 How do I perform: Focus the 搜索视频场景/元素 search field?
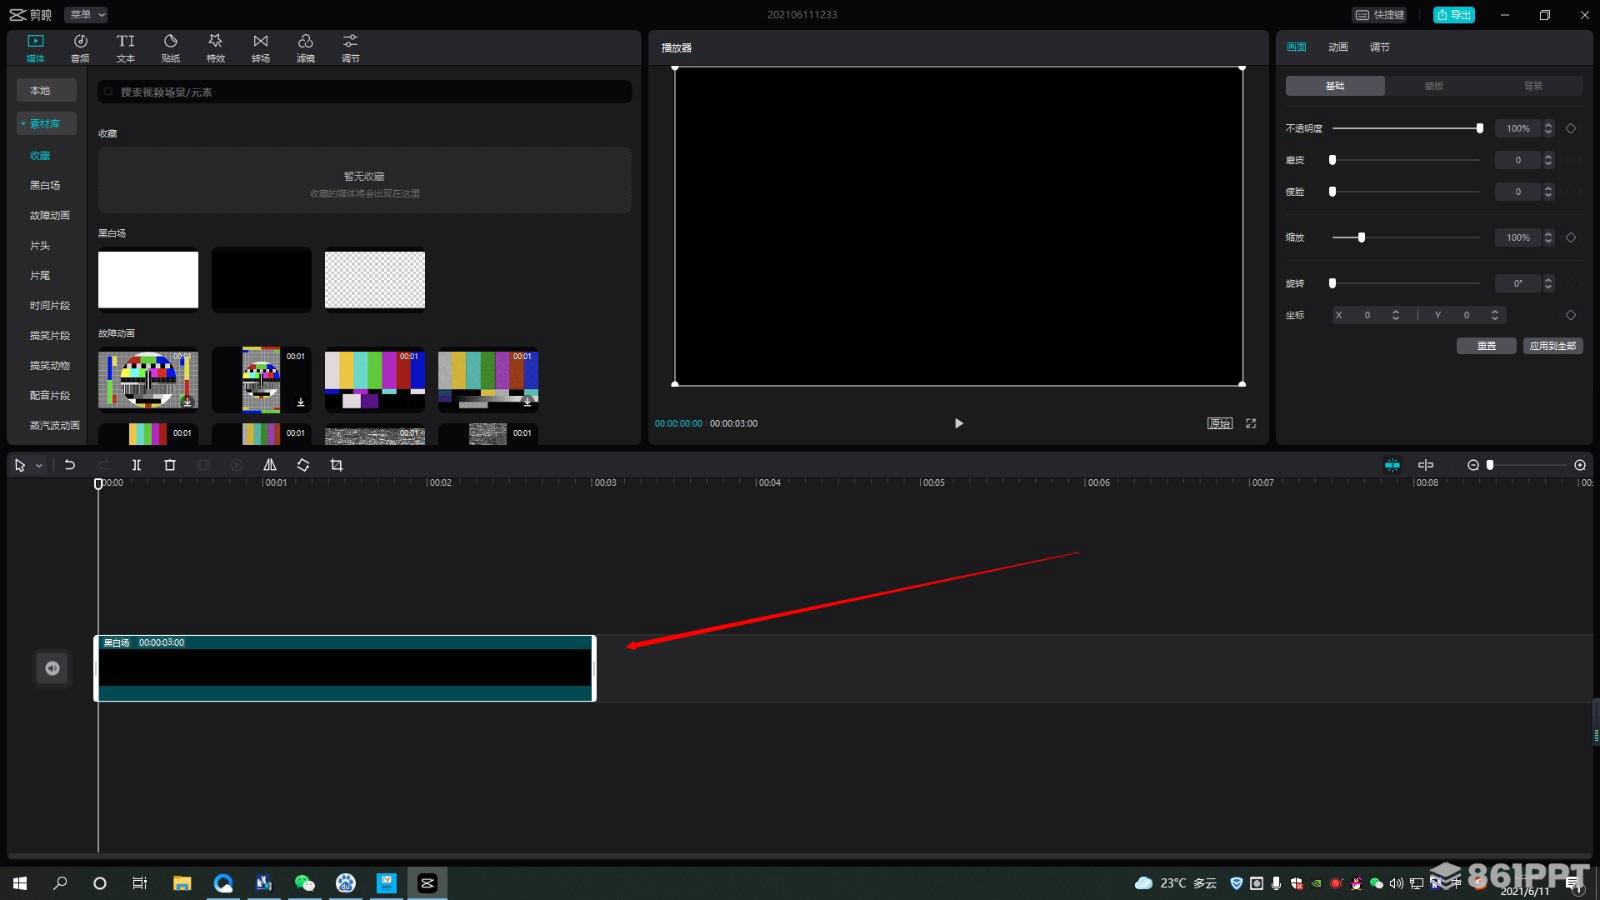coord(365,92)
